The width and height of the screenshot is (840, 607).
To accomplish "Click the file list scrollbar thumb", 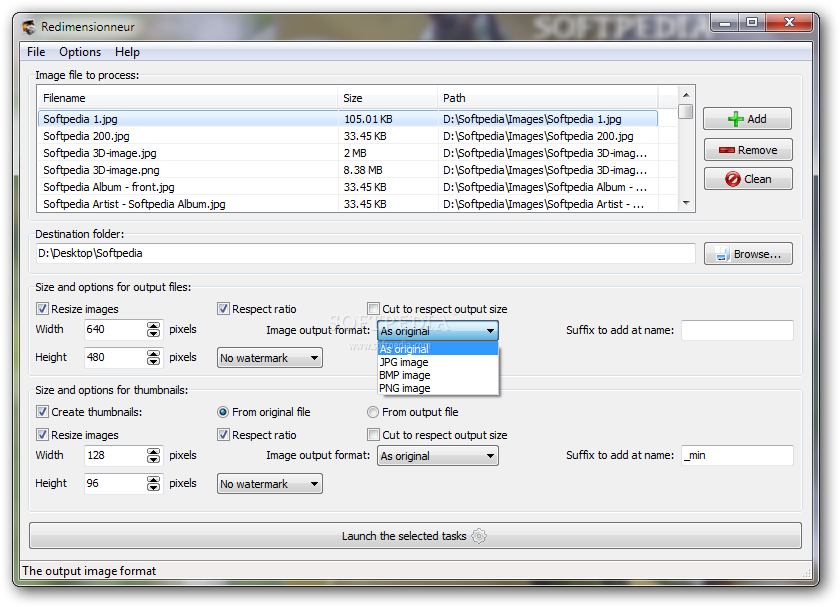I will 686,111.
